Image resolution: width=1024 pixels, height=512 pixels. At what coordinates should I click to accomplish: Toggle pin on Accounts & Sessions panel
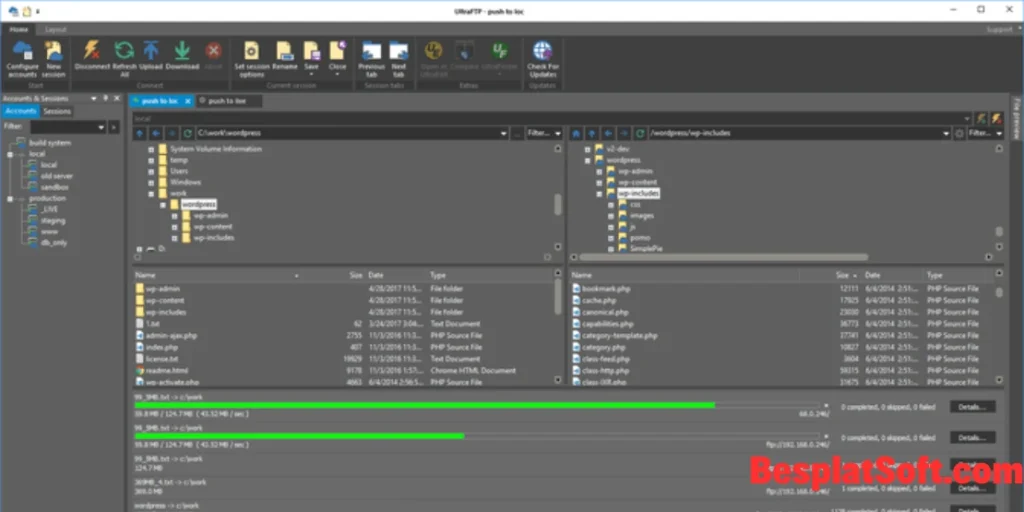pyautogui.click(x=106, y=98)
